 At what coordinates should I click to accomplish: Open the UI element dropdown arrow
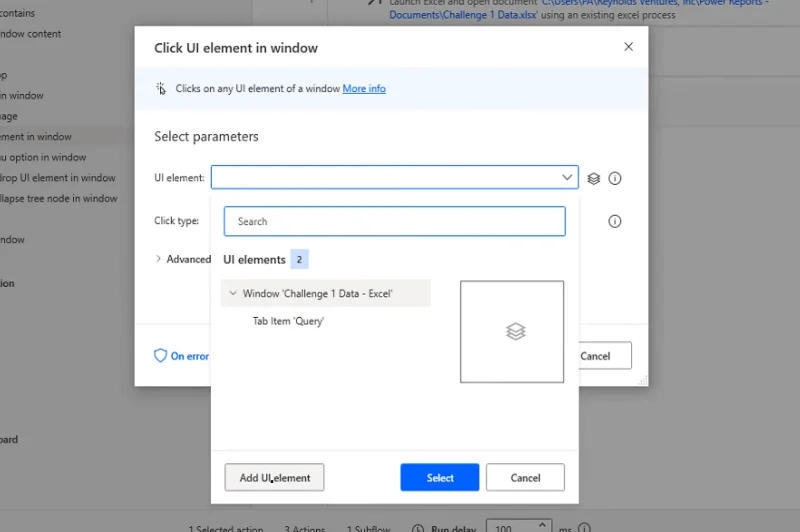(567, 178)
